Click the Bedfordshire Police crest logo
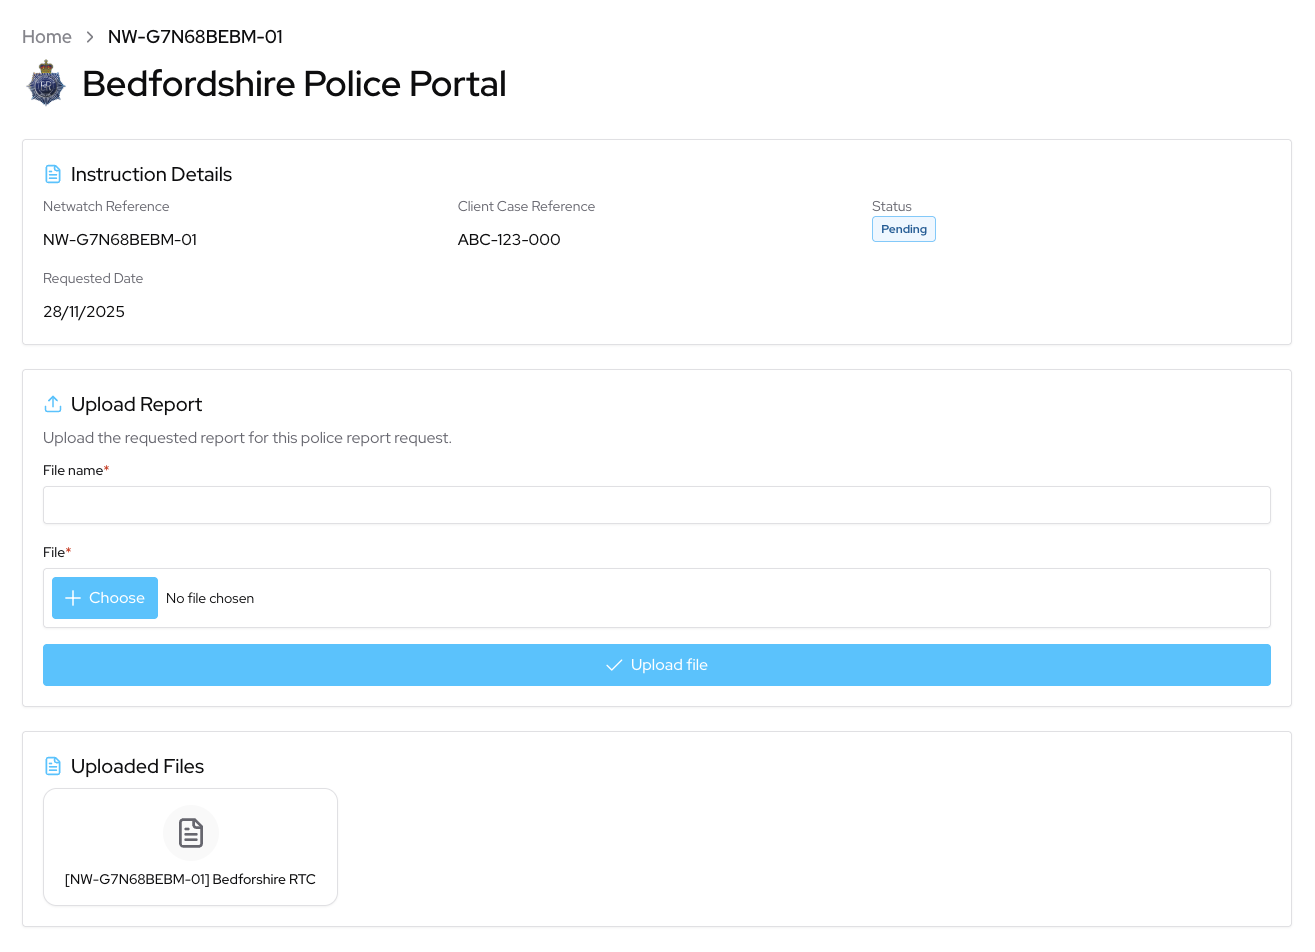 click(45, 83)
